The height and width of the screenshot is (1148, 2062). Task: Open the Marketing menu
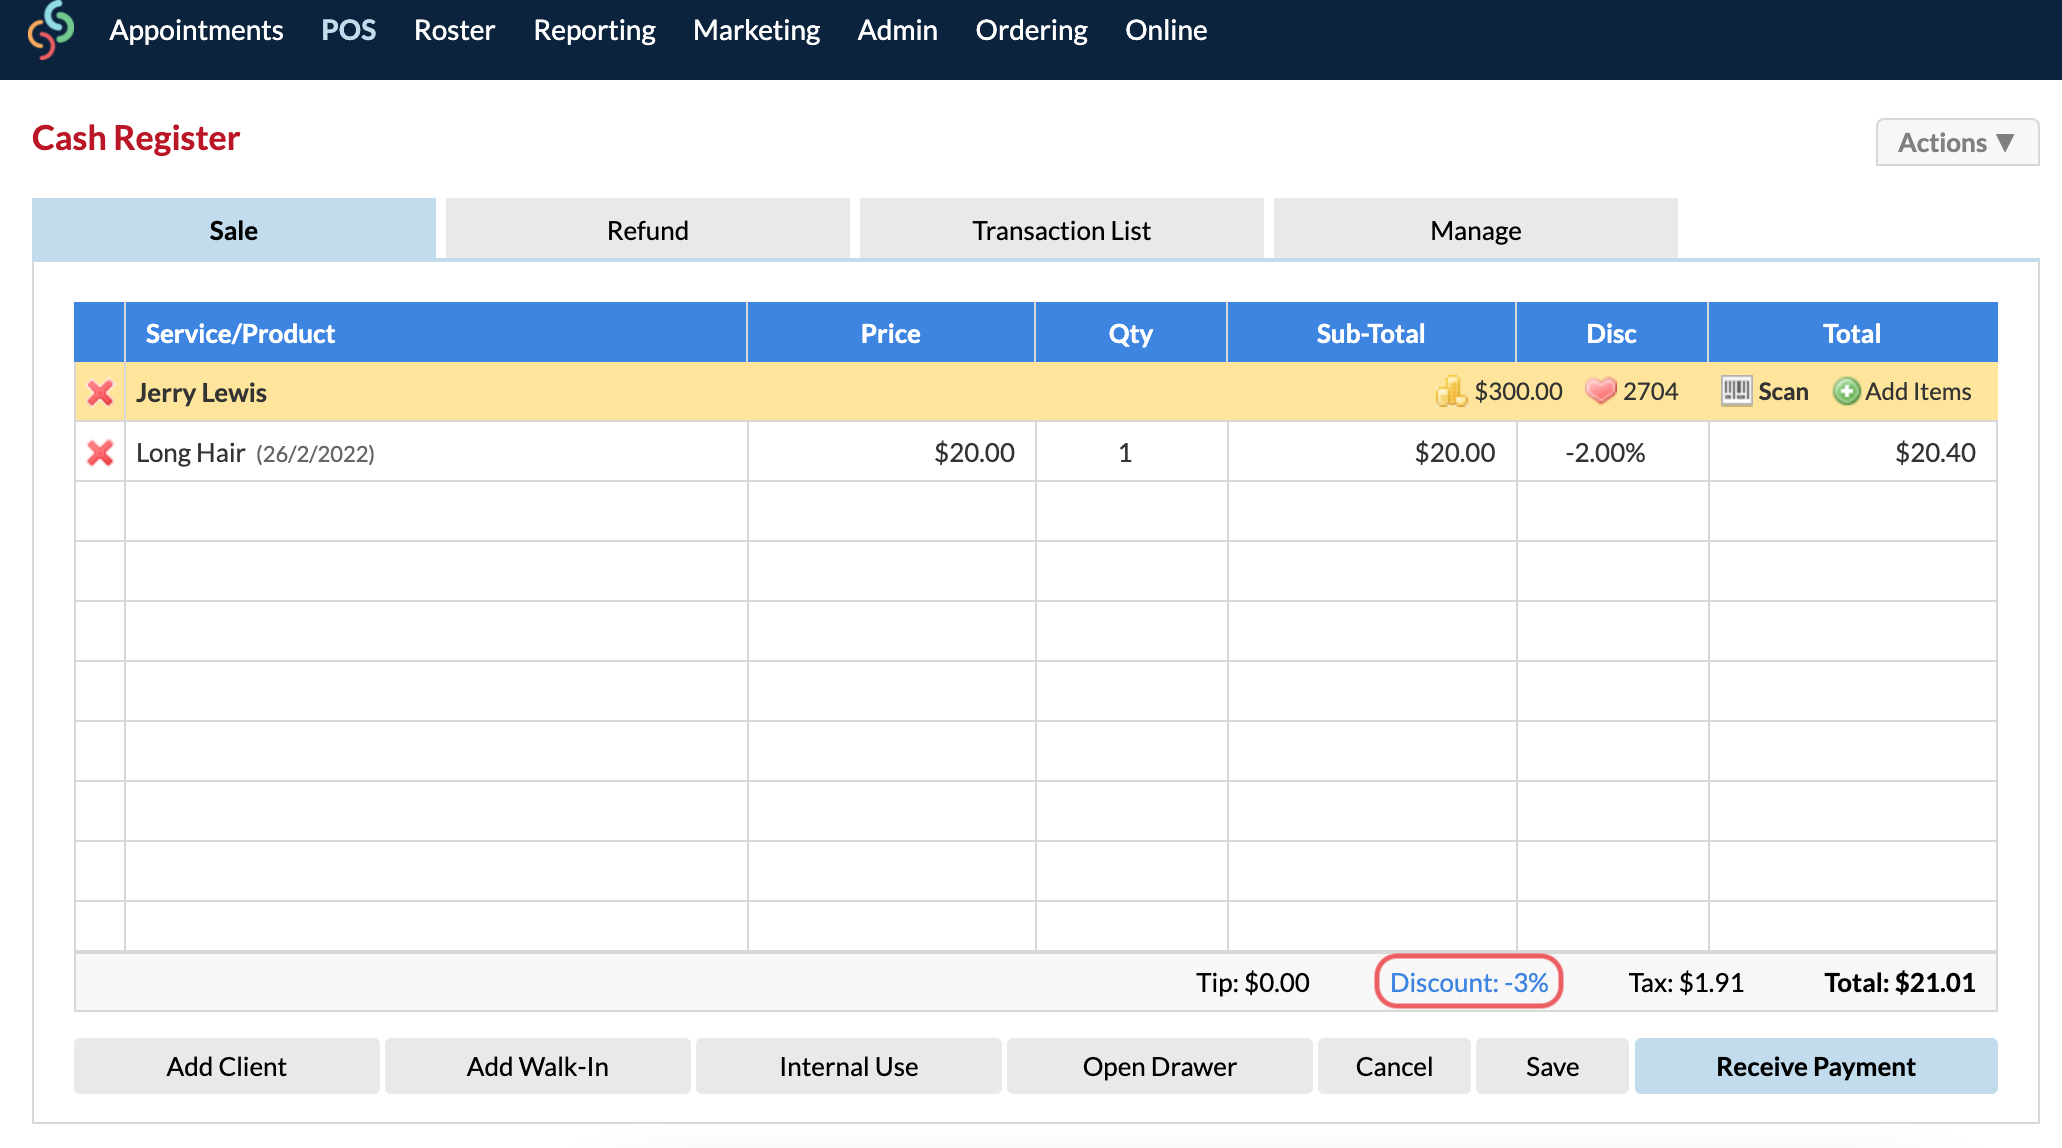pyautogui.click(x=756, y=30)
